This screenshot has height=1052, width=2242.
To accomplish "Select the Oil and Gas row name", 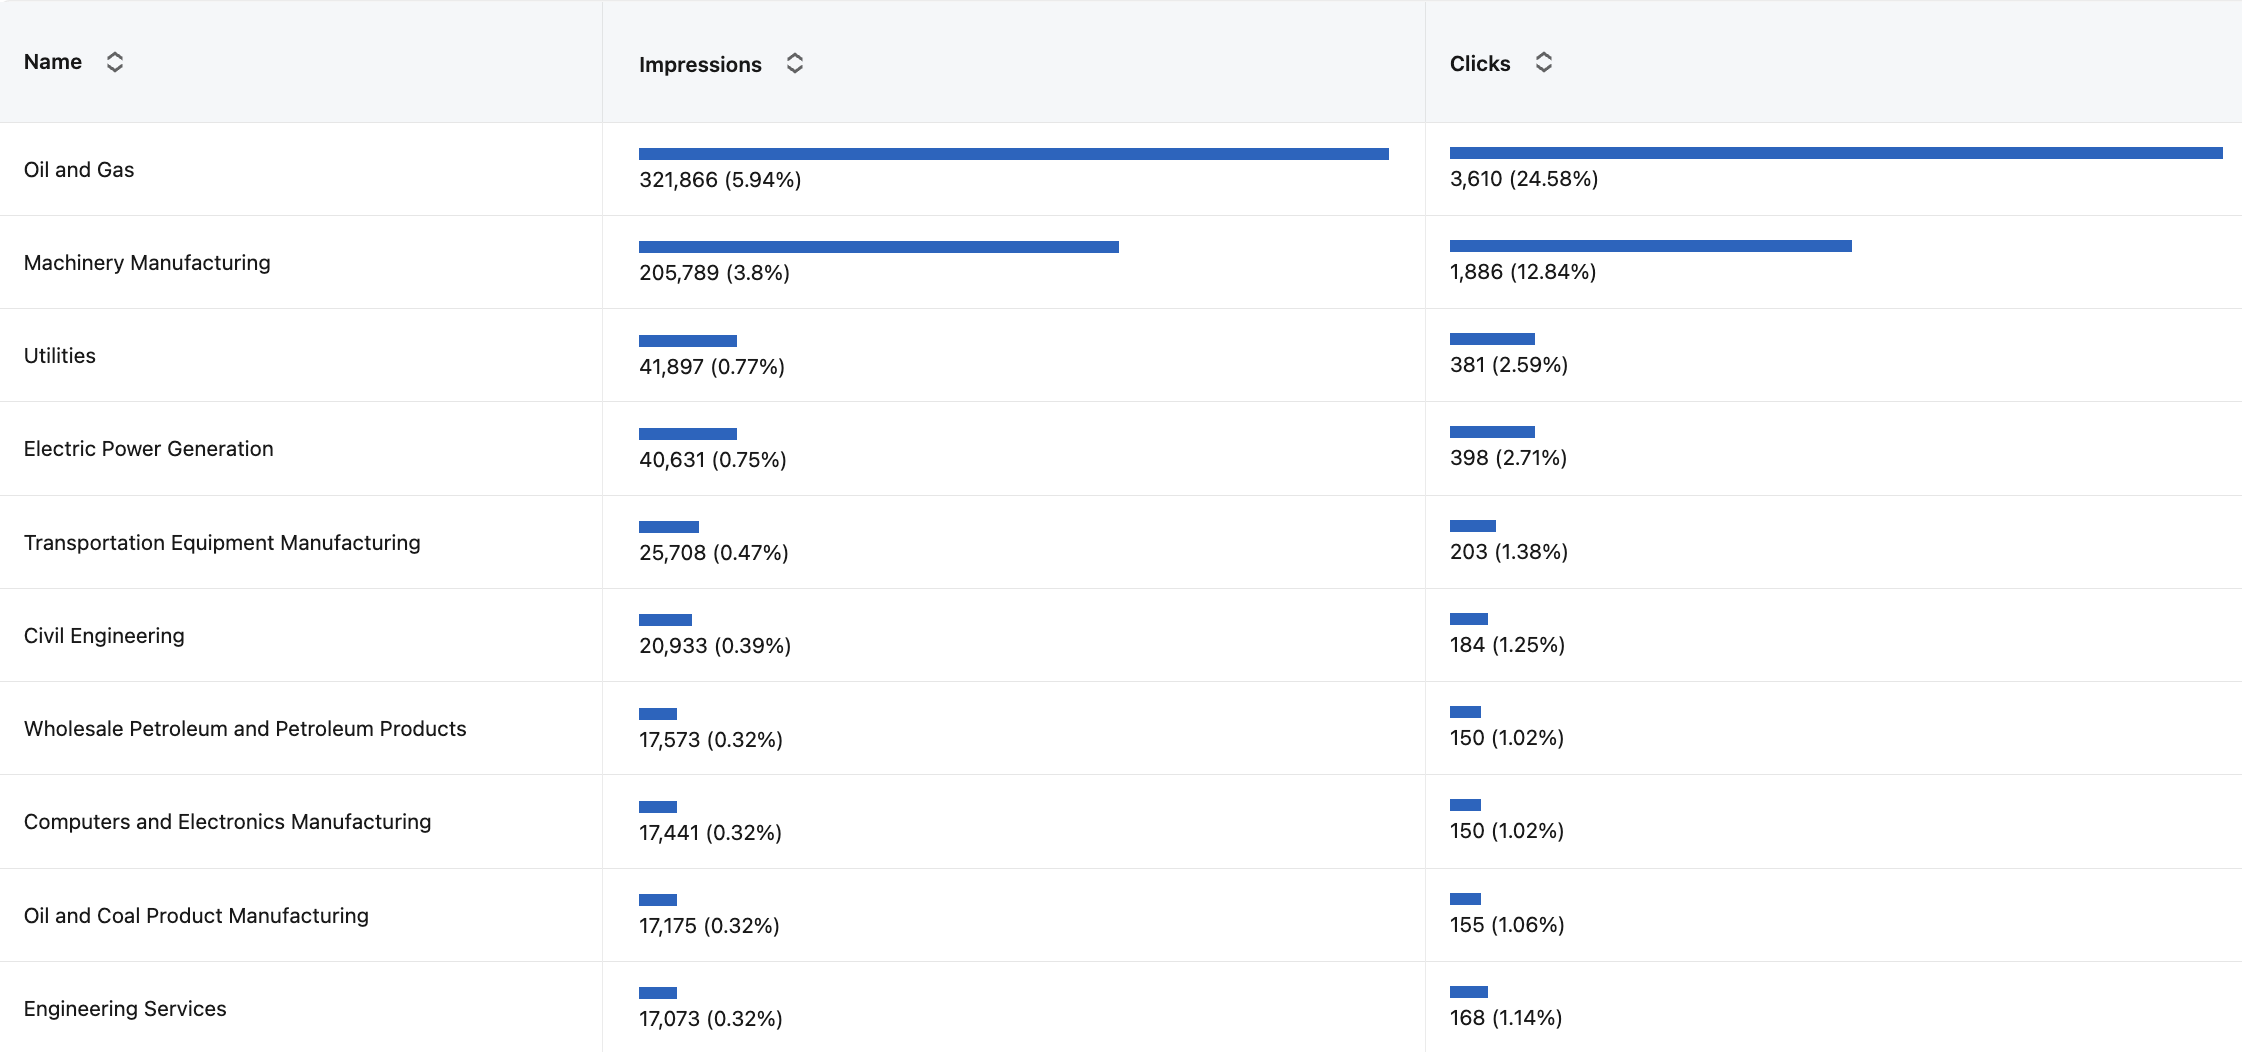I will [x=79, y=170].
